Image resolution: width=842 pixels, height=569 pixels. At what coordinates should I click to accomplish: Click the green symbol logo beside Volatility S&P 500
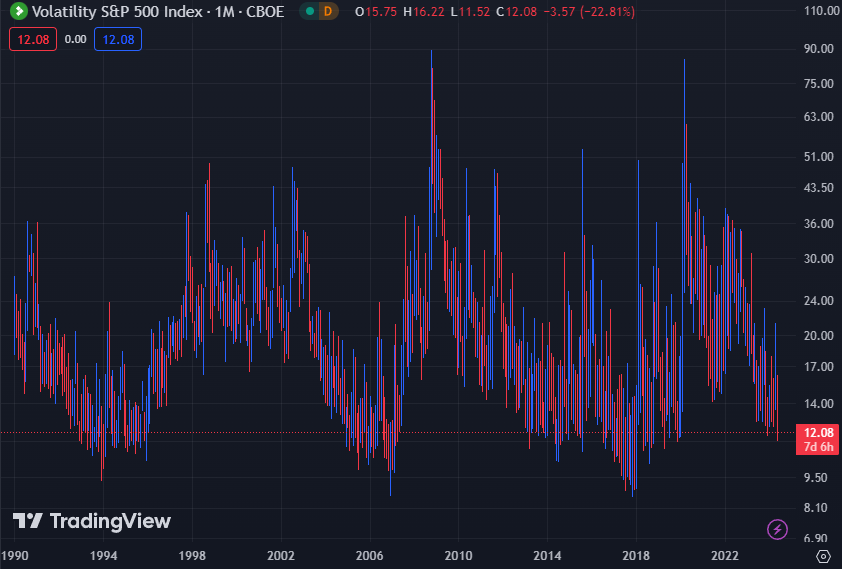click(19, 11)
